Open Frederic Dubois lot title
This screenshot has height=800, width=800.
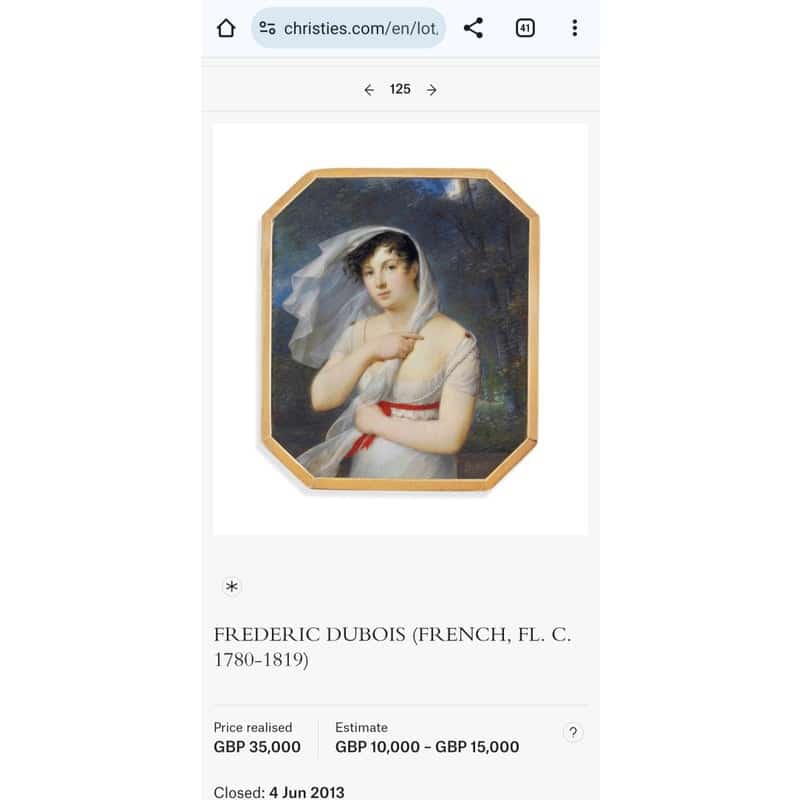pyautogui.click(x=392, y=647)
